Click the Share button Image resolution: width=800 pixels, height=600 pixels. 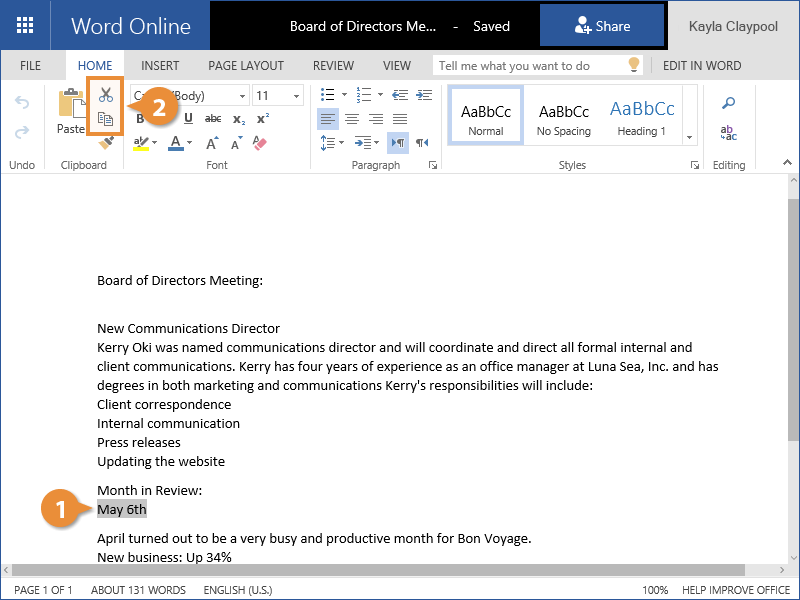pyautogui.click(x=602, y=27)
